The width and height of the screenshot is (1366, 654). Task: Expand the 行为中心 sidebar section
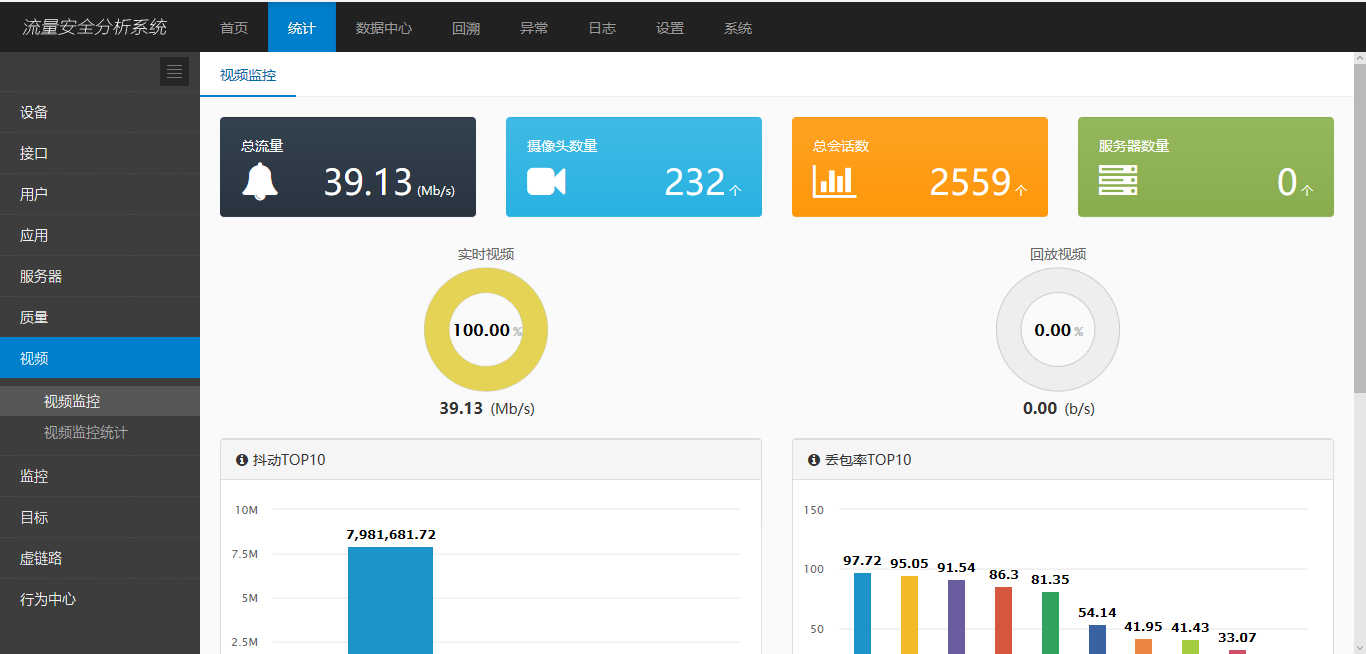coord(100,599)
